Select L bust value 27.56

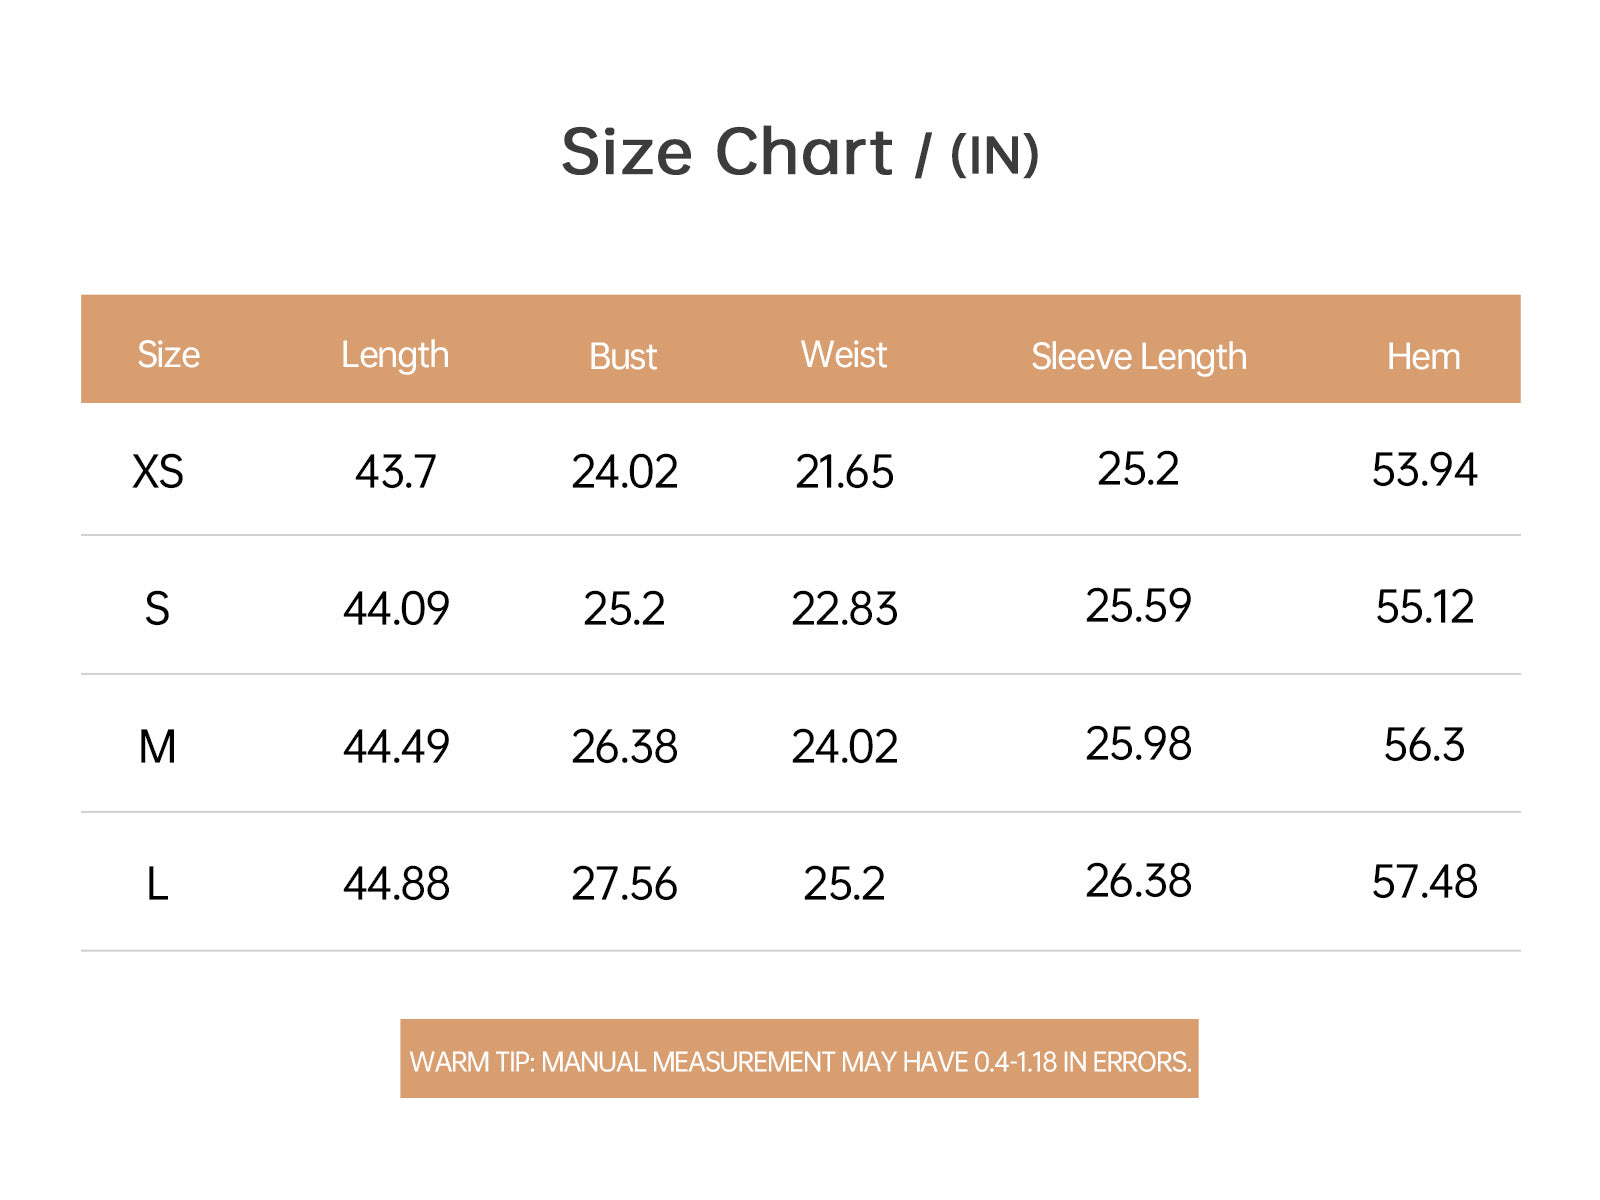pyautogui.click(x=624, y=885)
